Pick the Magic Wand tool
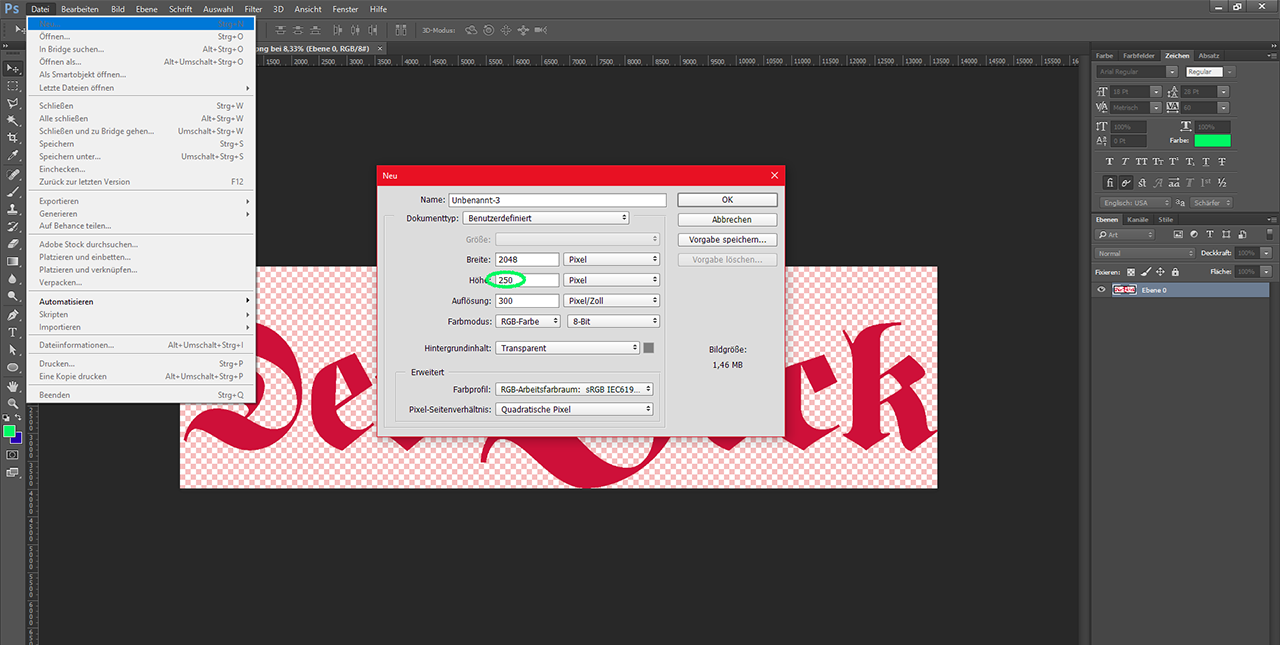Image resolution: width=1280 pixels, height=645 pixels. tap(13, 121)
